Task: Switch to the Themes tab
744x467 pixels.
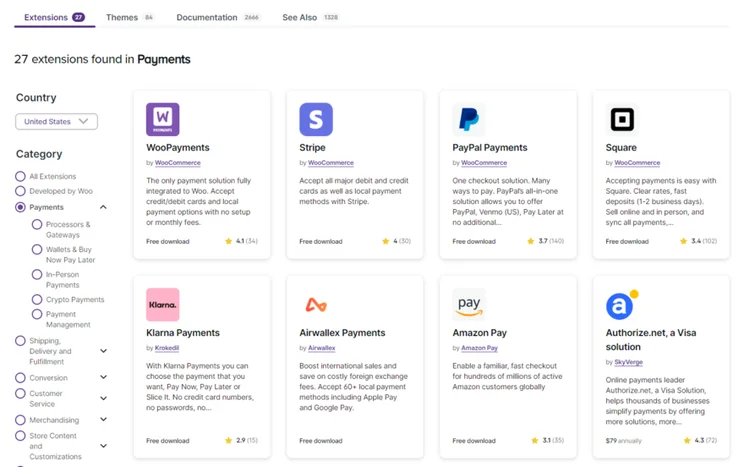Action: tap(130, 18)
